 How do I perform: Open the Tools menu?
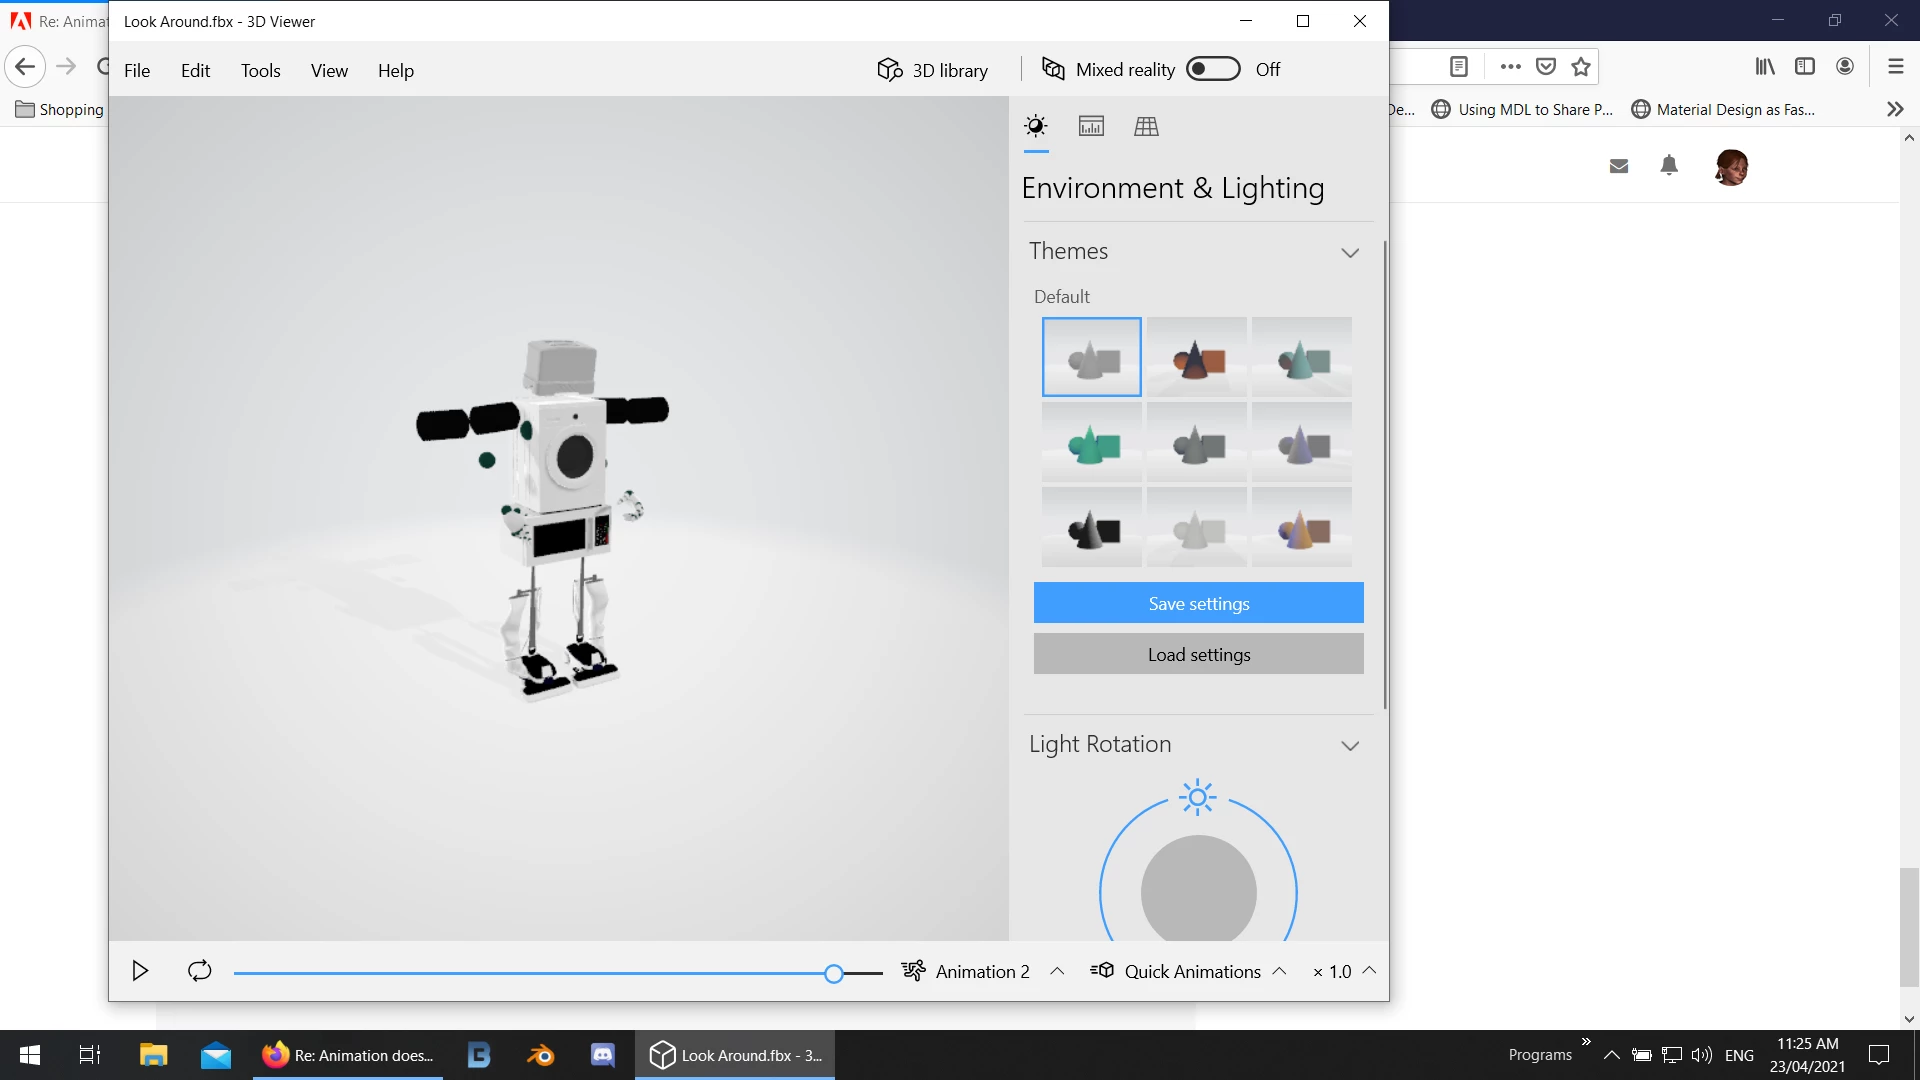tap(260, 70)
